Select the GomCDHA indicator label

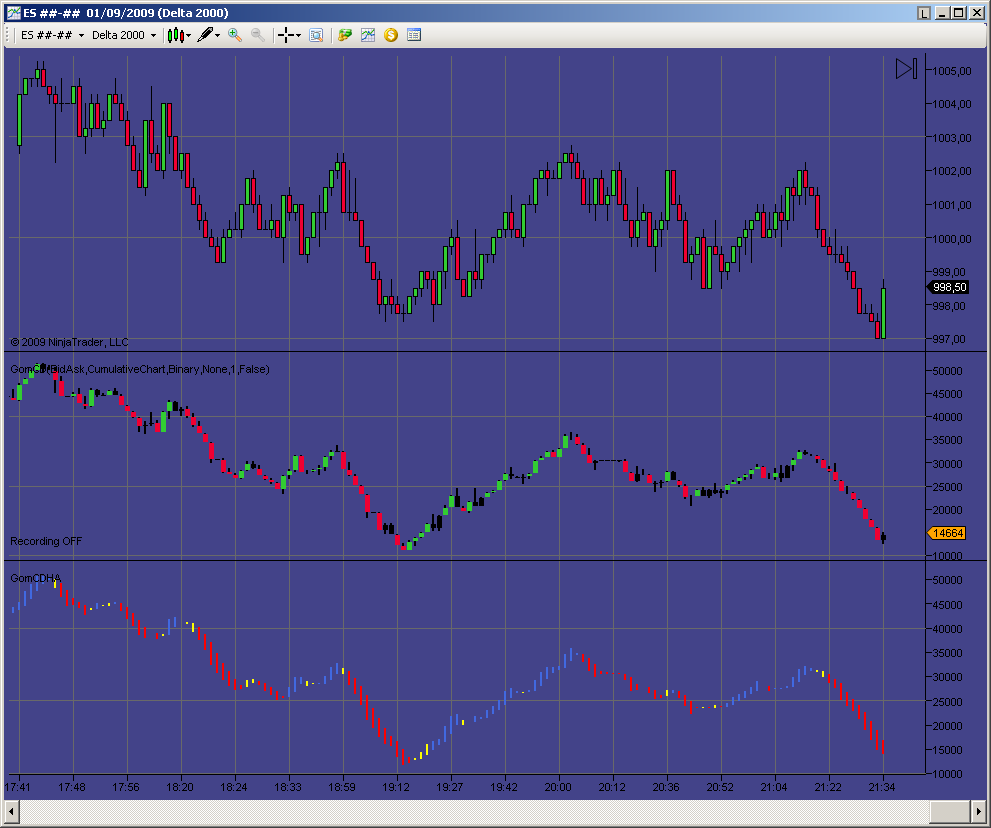(x=36, y=578)
